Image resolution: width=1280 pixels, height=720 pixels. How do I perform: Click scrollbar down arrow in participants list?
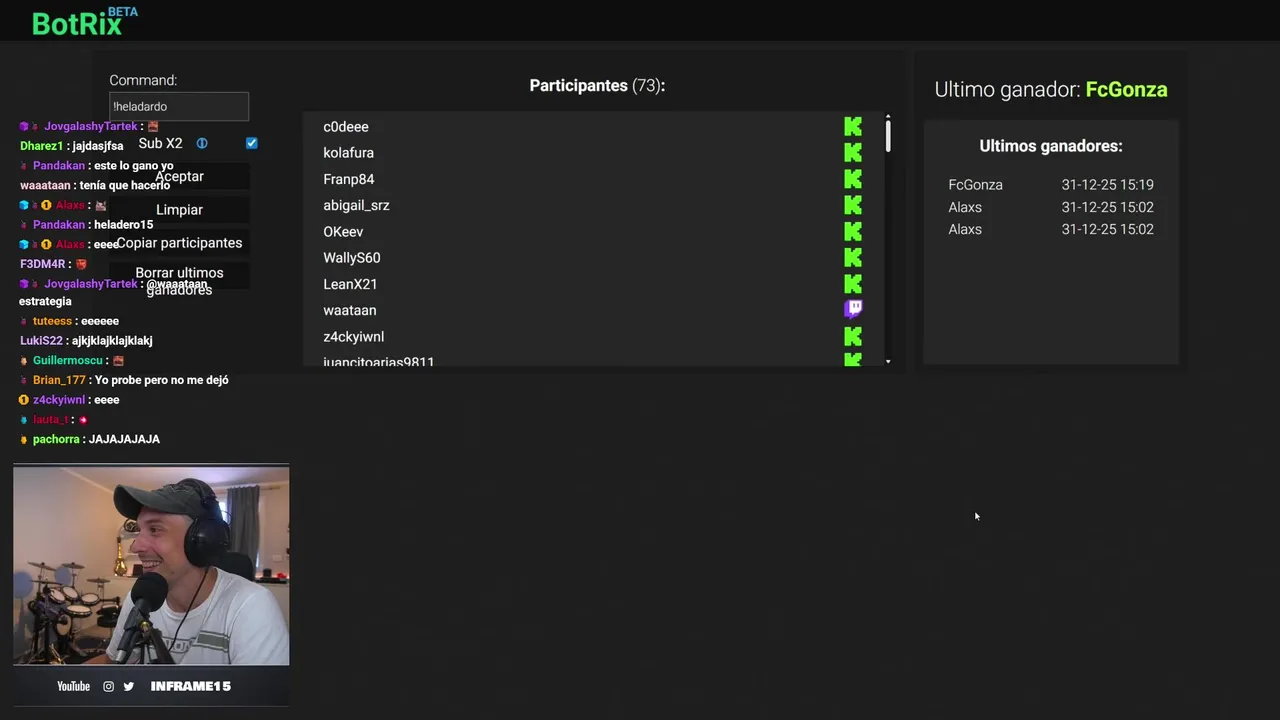click(x=888, y=361)
